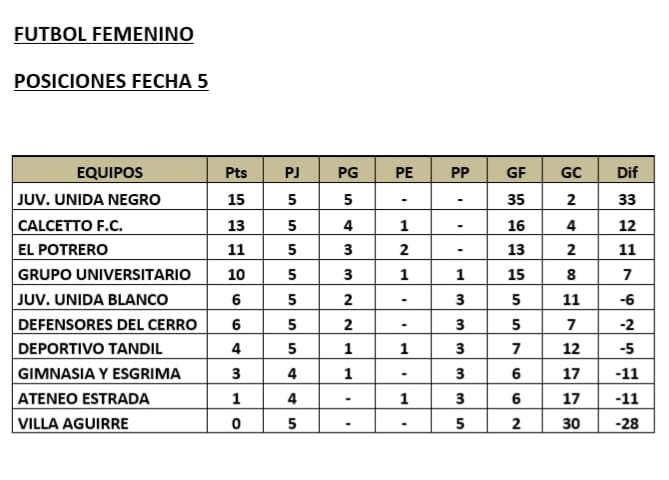Click the GC column header
The width and height of the screenshot is (669, 480).
(571, 173)
